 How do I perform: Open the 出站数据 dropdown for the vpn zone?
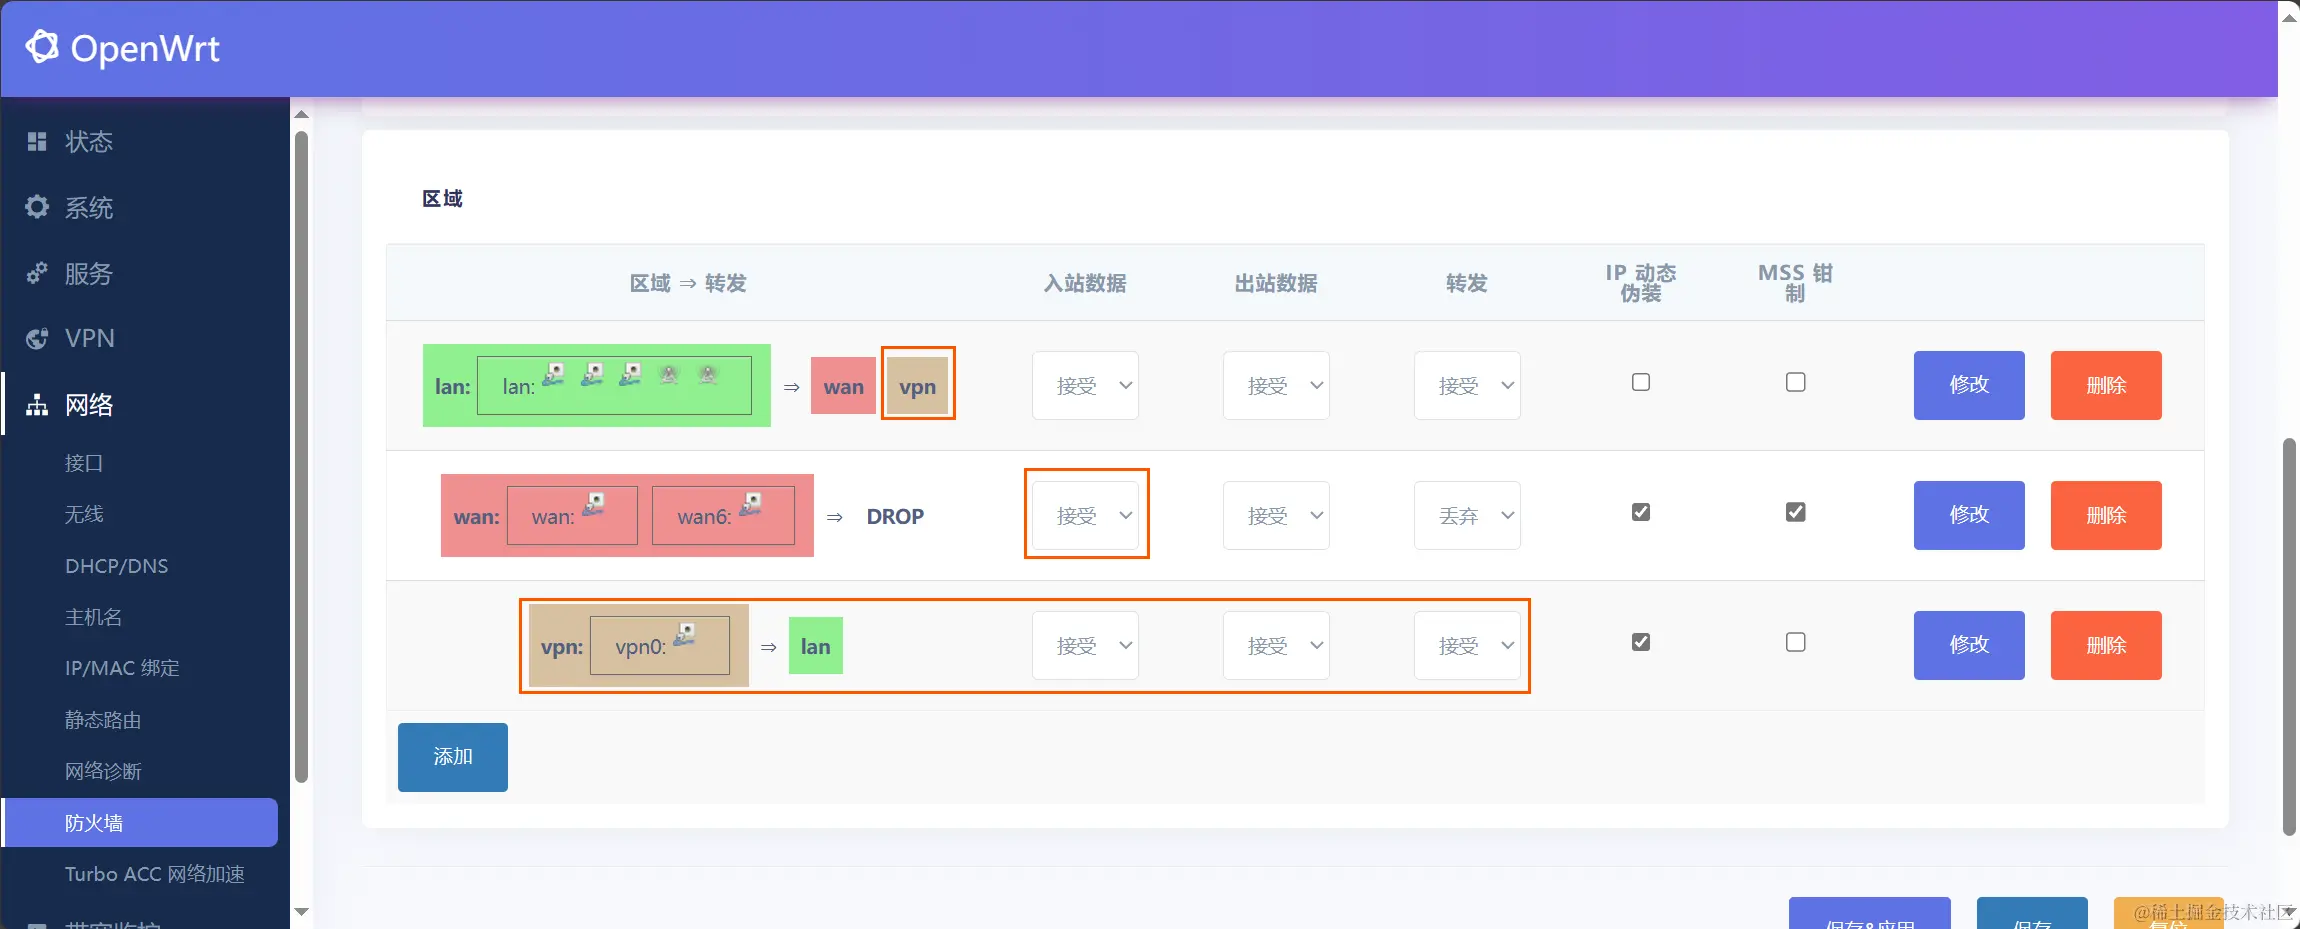1276,645
